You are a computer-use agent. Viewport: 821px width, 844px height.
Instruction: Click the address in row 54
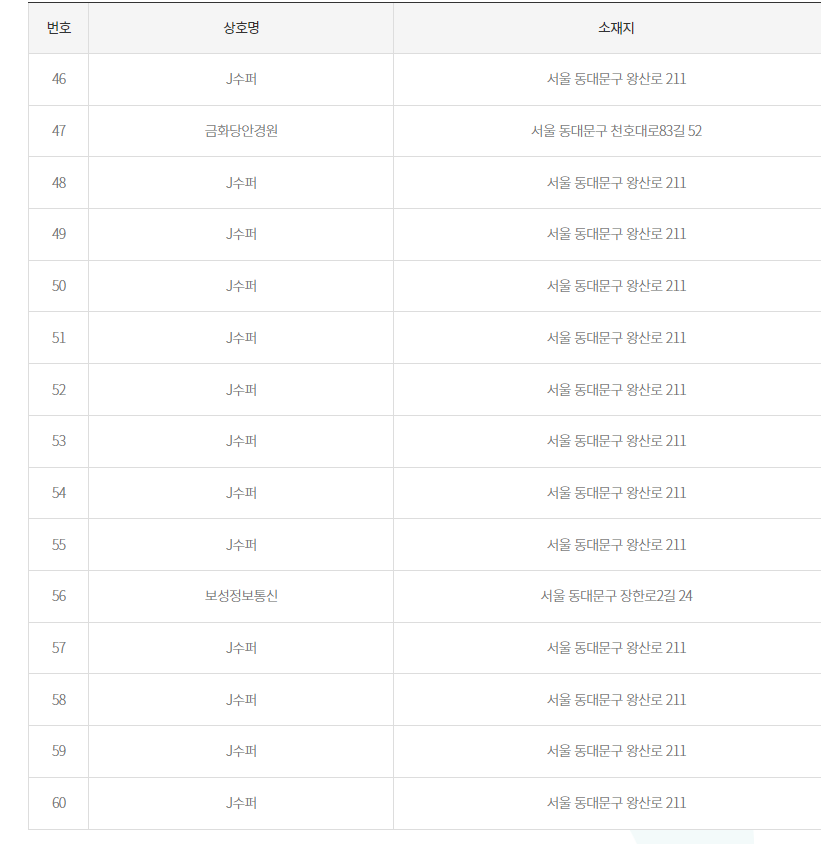(616, 493)
